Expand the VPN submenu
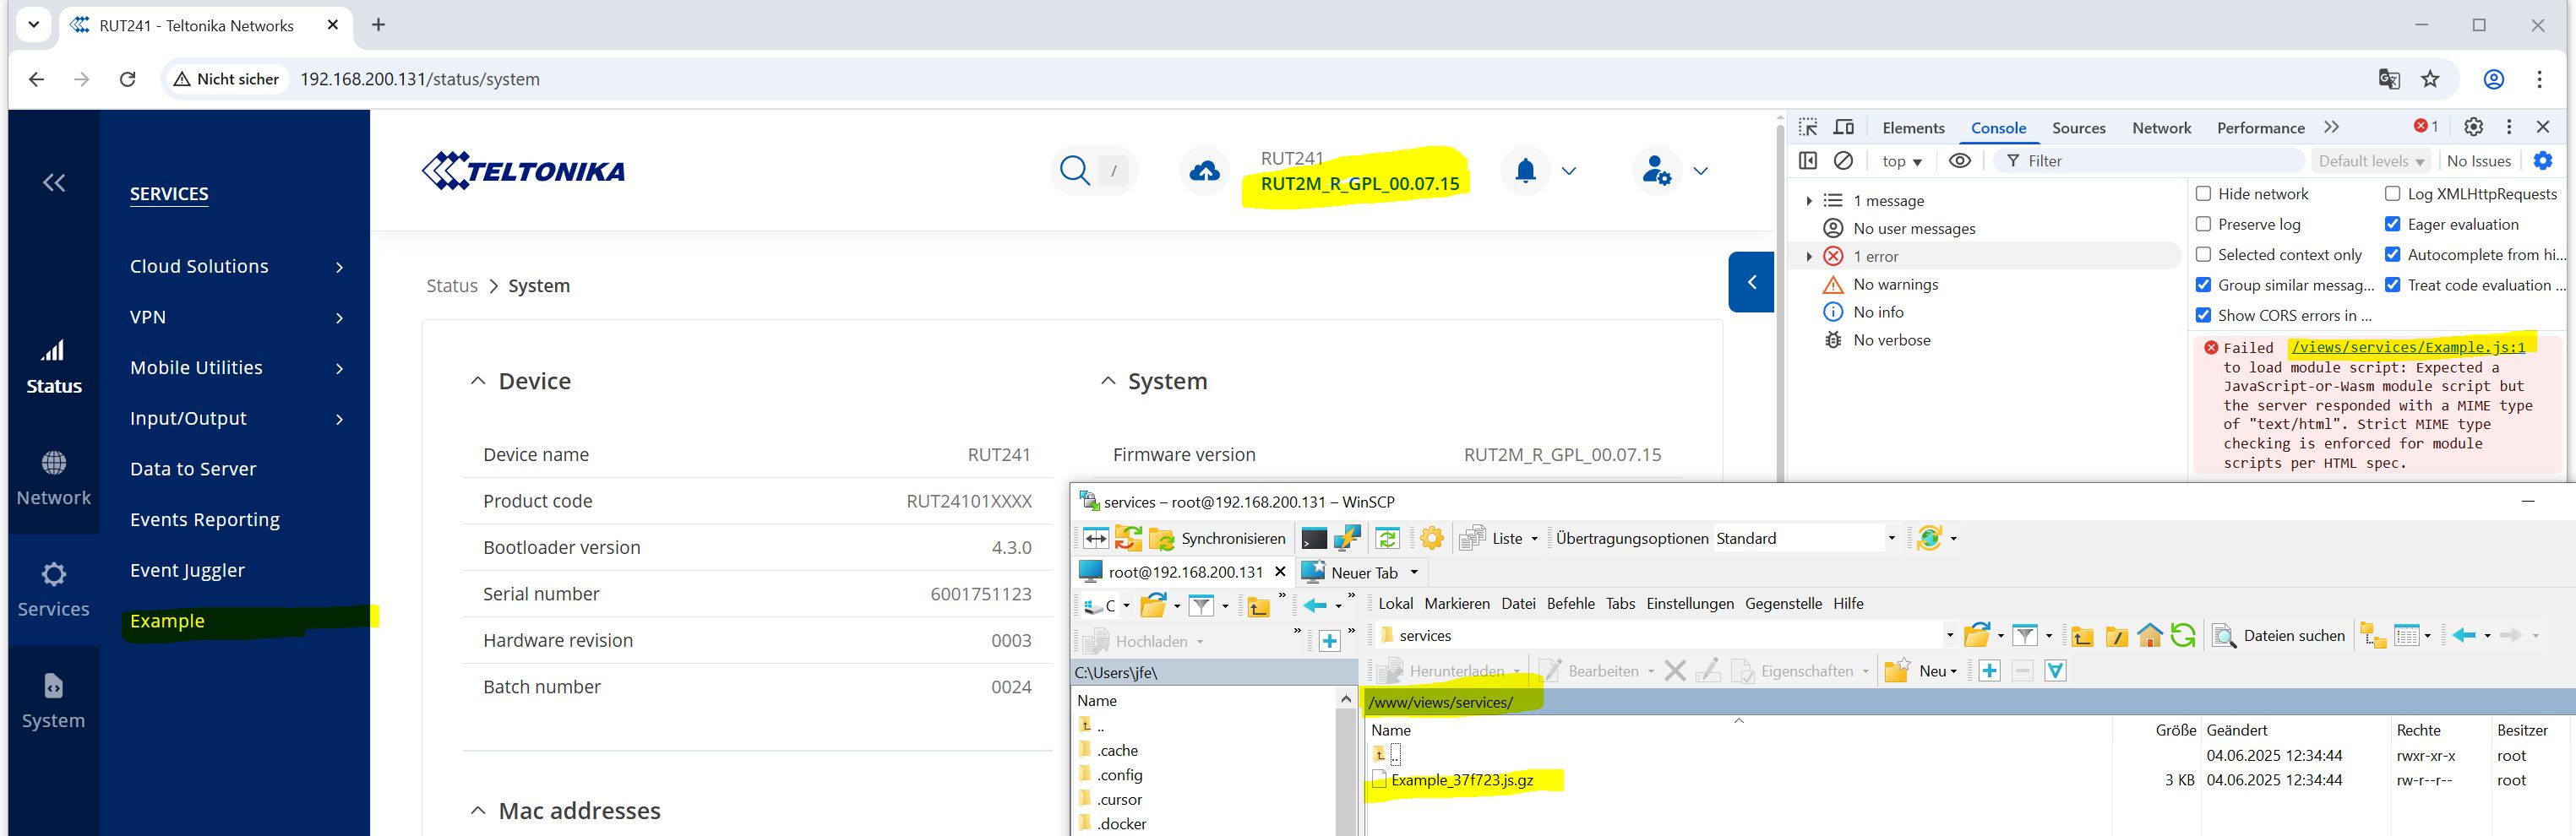Screen dimensions: 2576x836 [339, 318]
